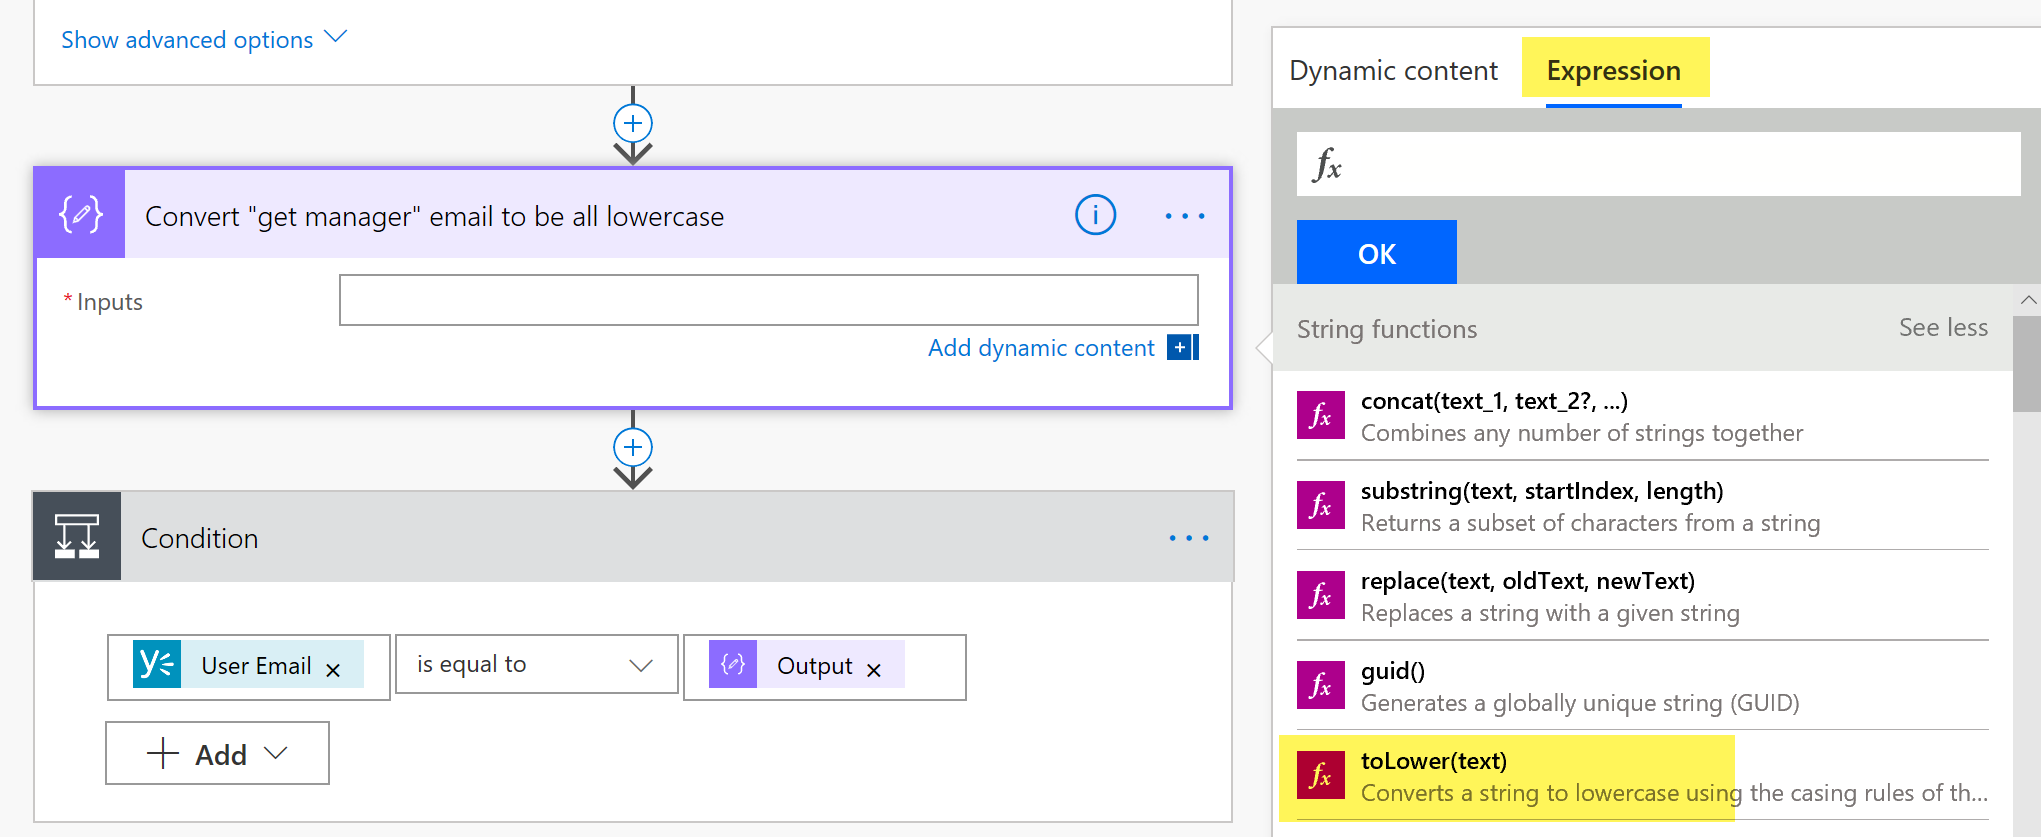This screenshot has width=2041, height=837.
Task: Click the Condition header title
Action: (x=200, y=538)
